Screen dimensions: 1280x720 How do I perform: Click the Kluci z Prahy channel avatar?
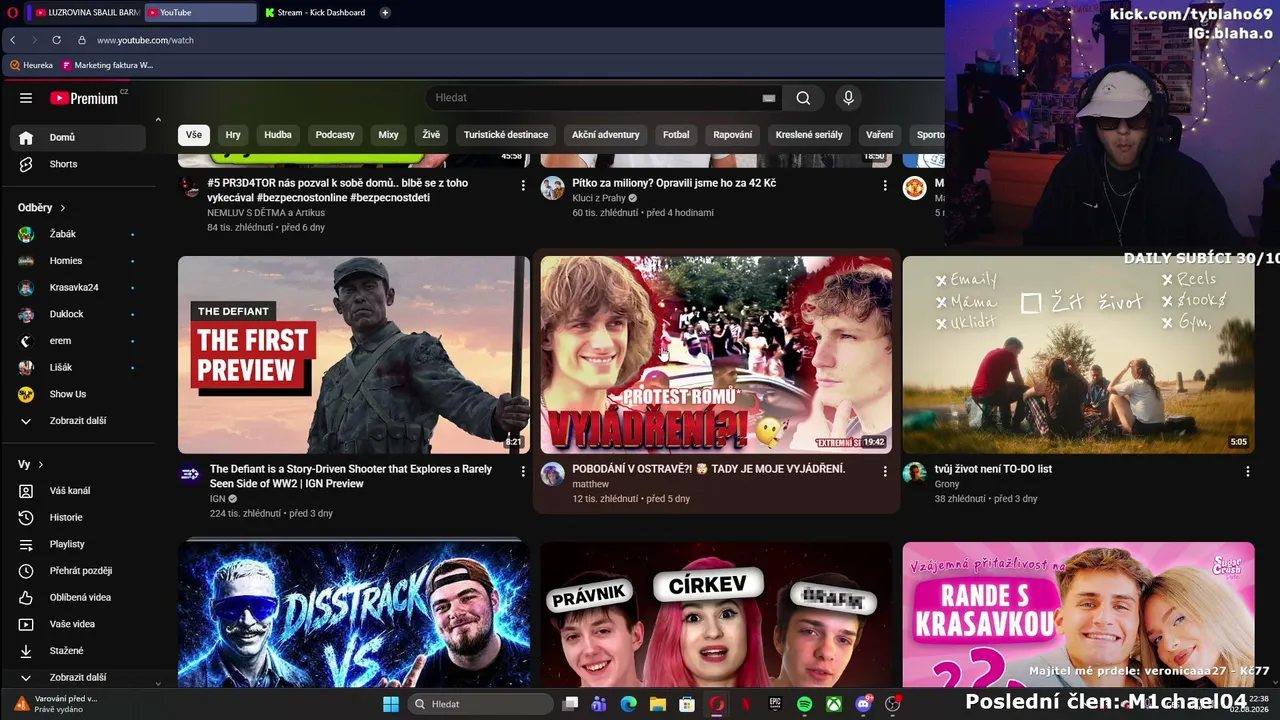553,188
